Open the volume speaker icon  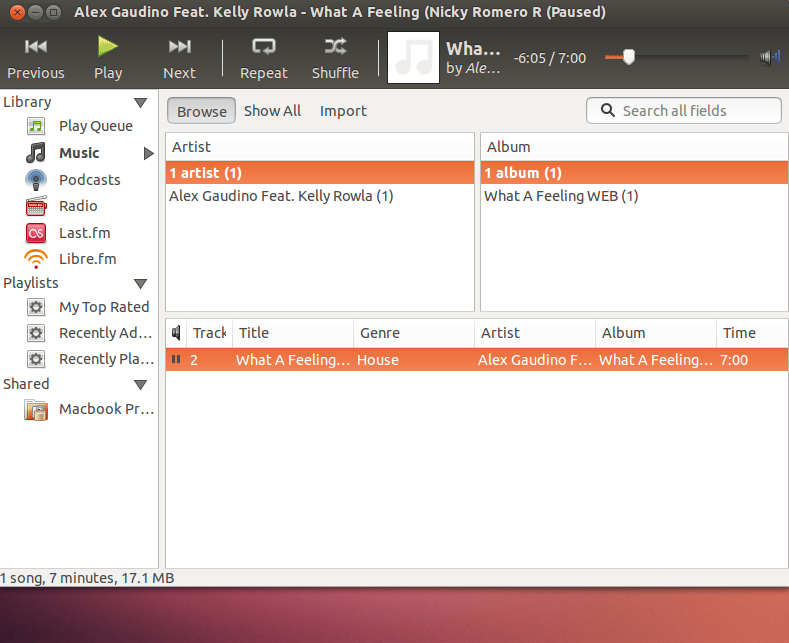click(x=770, y=57)
